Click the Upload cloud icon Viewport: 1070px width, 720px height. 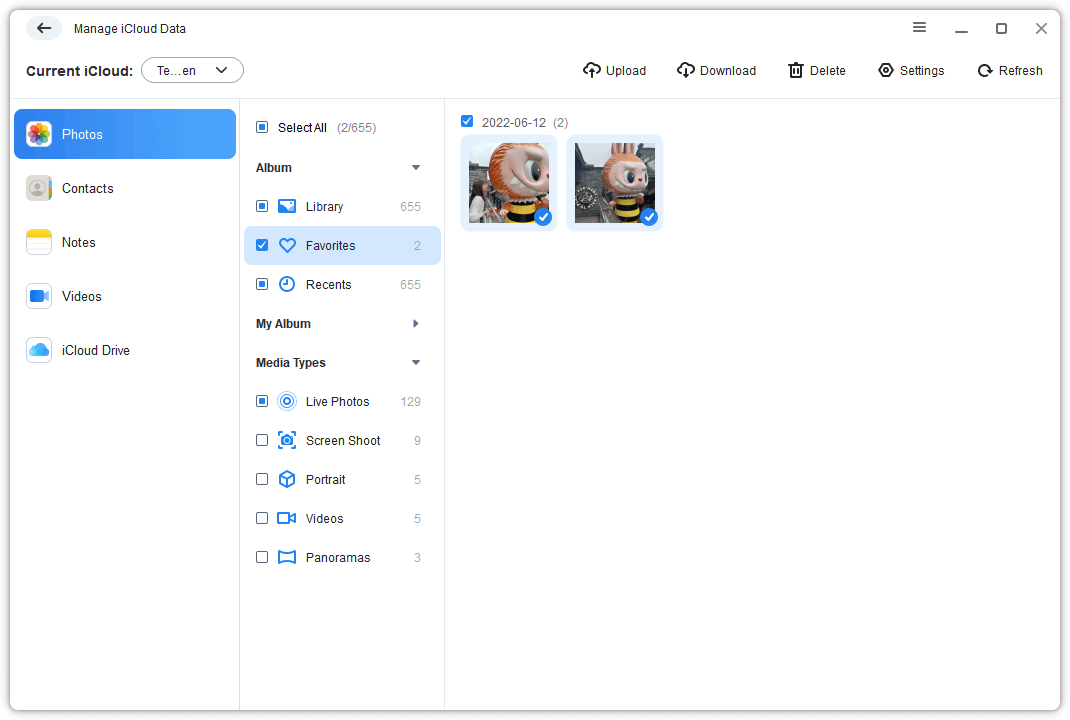click(x=592, y=70)
